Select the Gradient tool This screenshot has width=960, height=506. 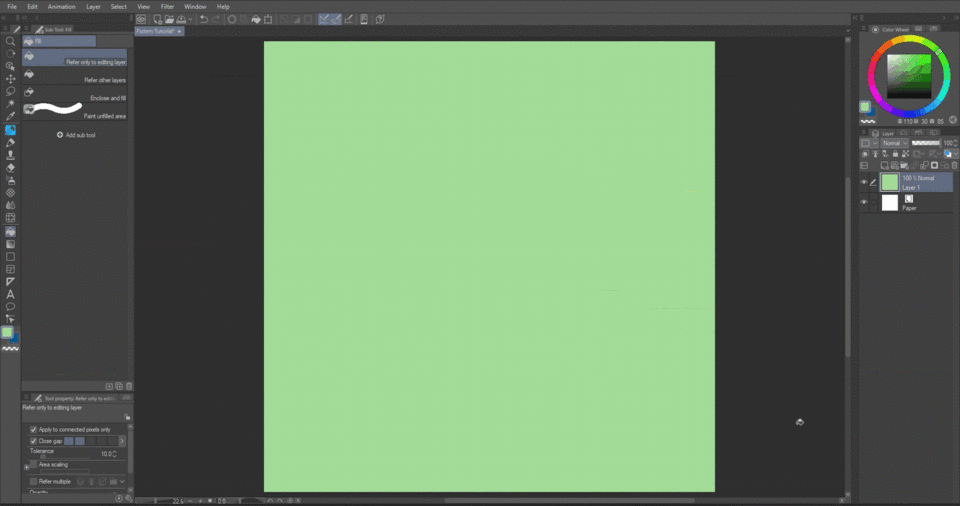10,244
